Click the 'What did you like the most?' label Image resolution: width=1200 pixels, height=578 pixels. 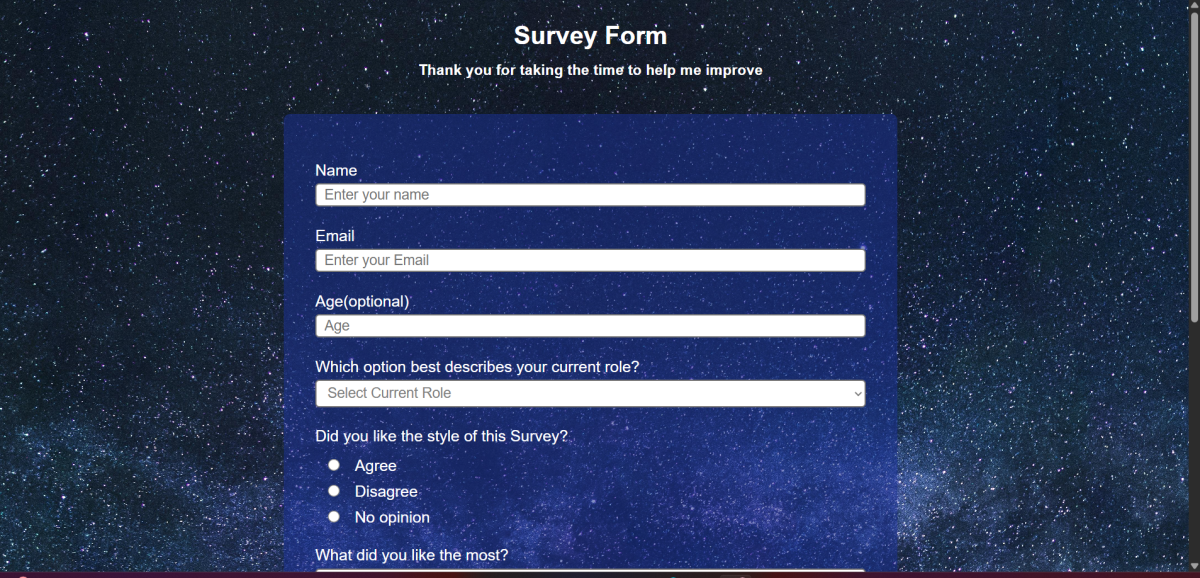click(x=412, y=555)
